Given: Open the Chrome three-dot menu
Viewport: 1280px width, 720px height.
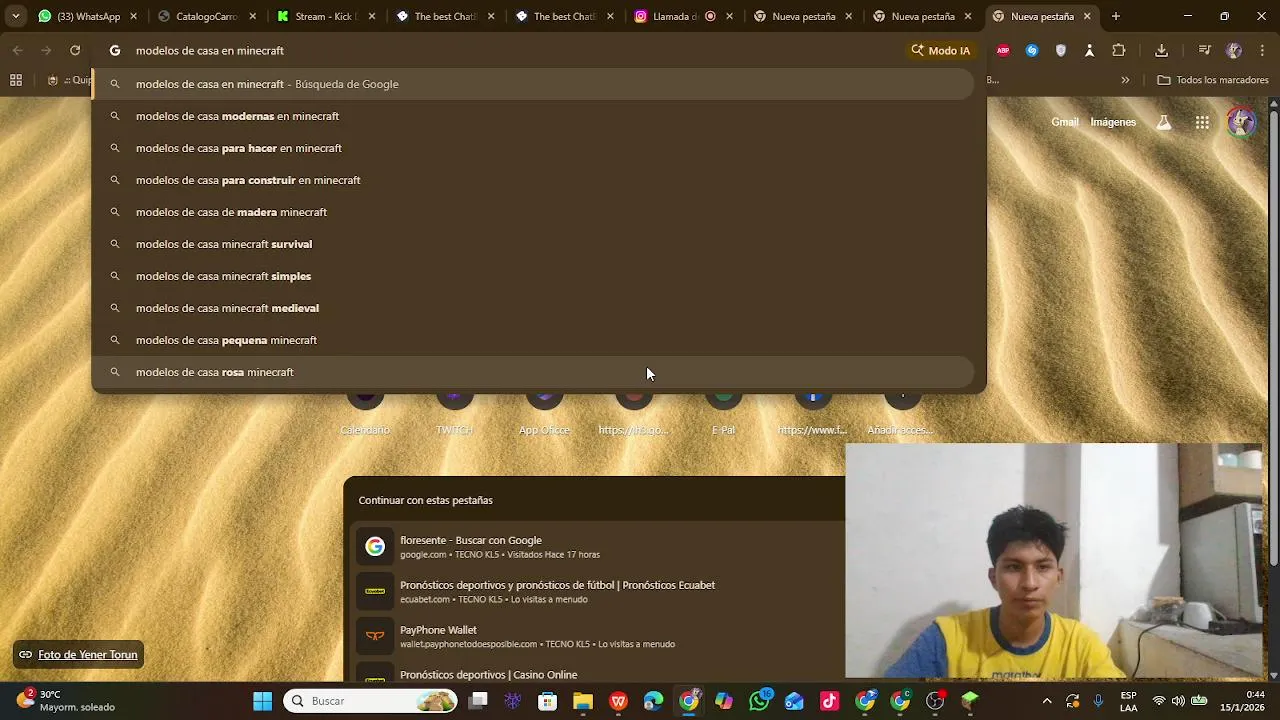Looking at the screenshot, I should pyautogui.click(x=1262, y=50).
